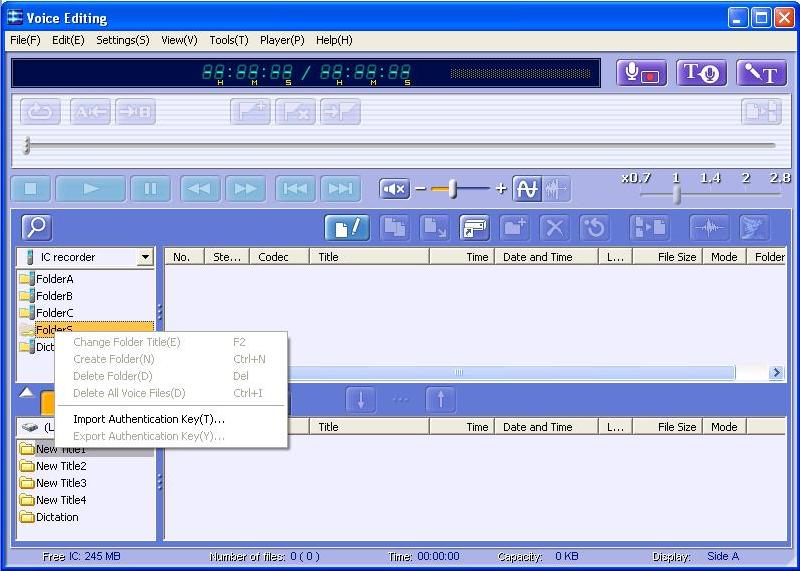The image size is (800, 571).
Task: Sort upper list by Date and Time
Action: pyautogui.click(x=546, y=257)
